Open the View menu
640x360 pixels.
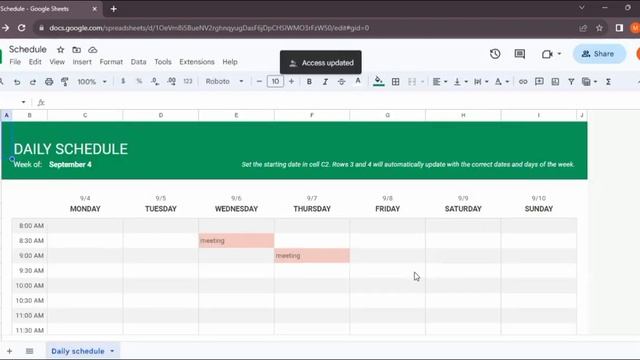tap(57, 62)
